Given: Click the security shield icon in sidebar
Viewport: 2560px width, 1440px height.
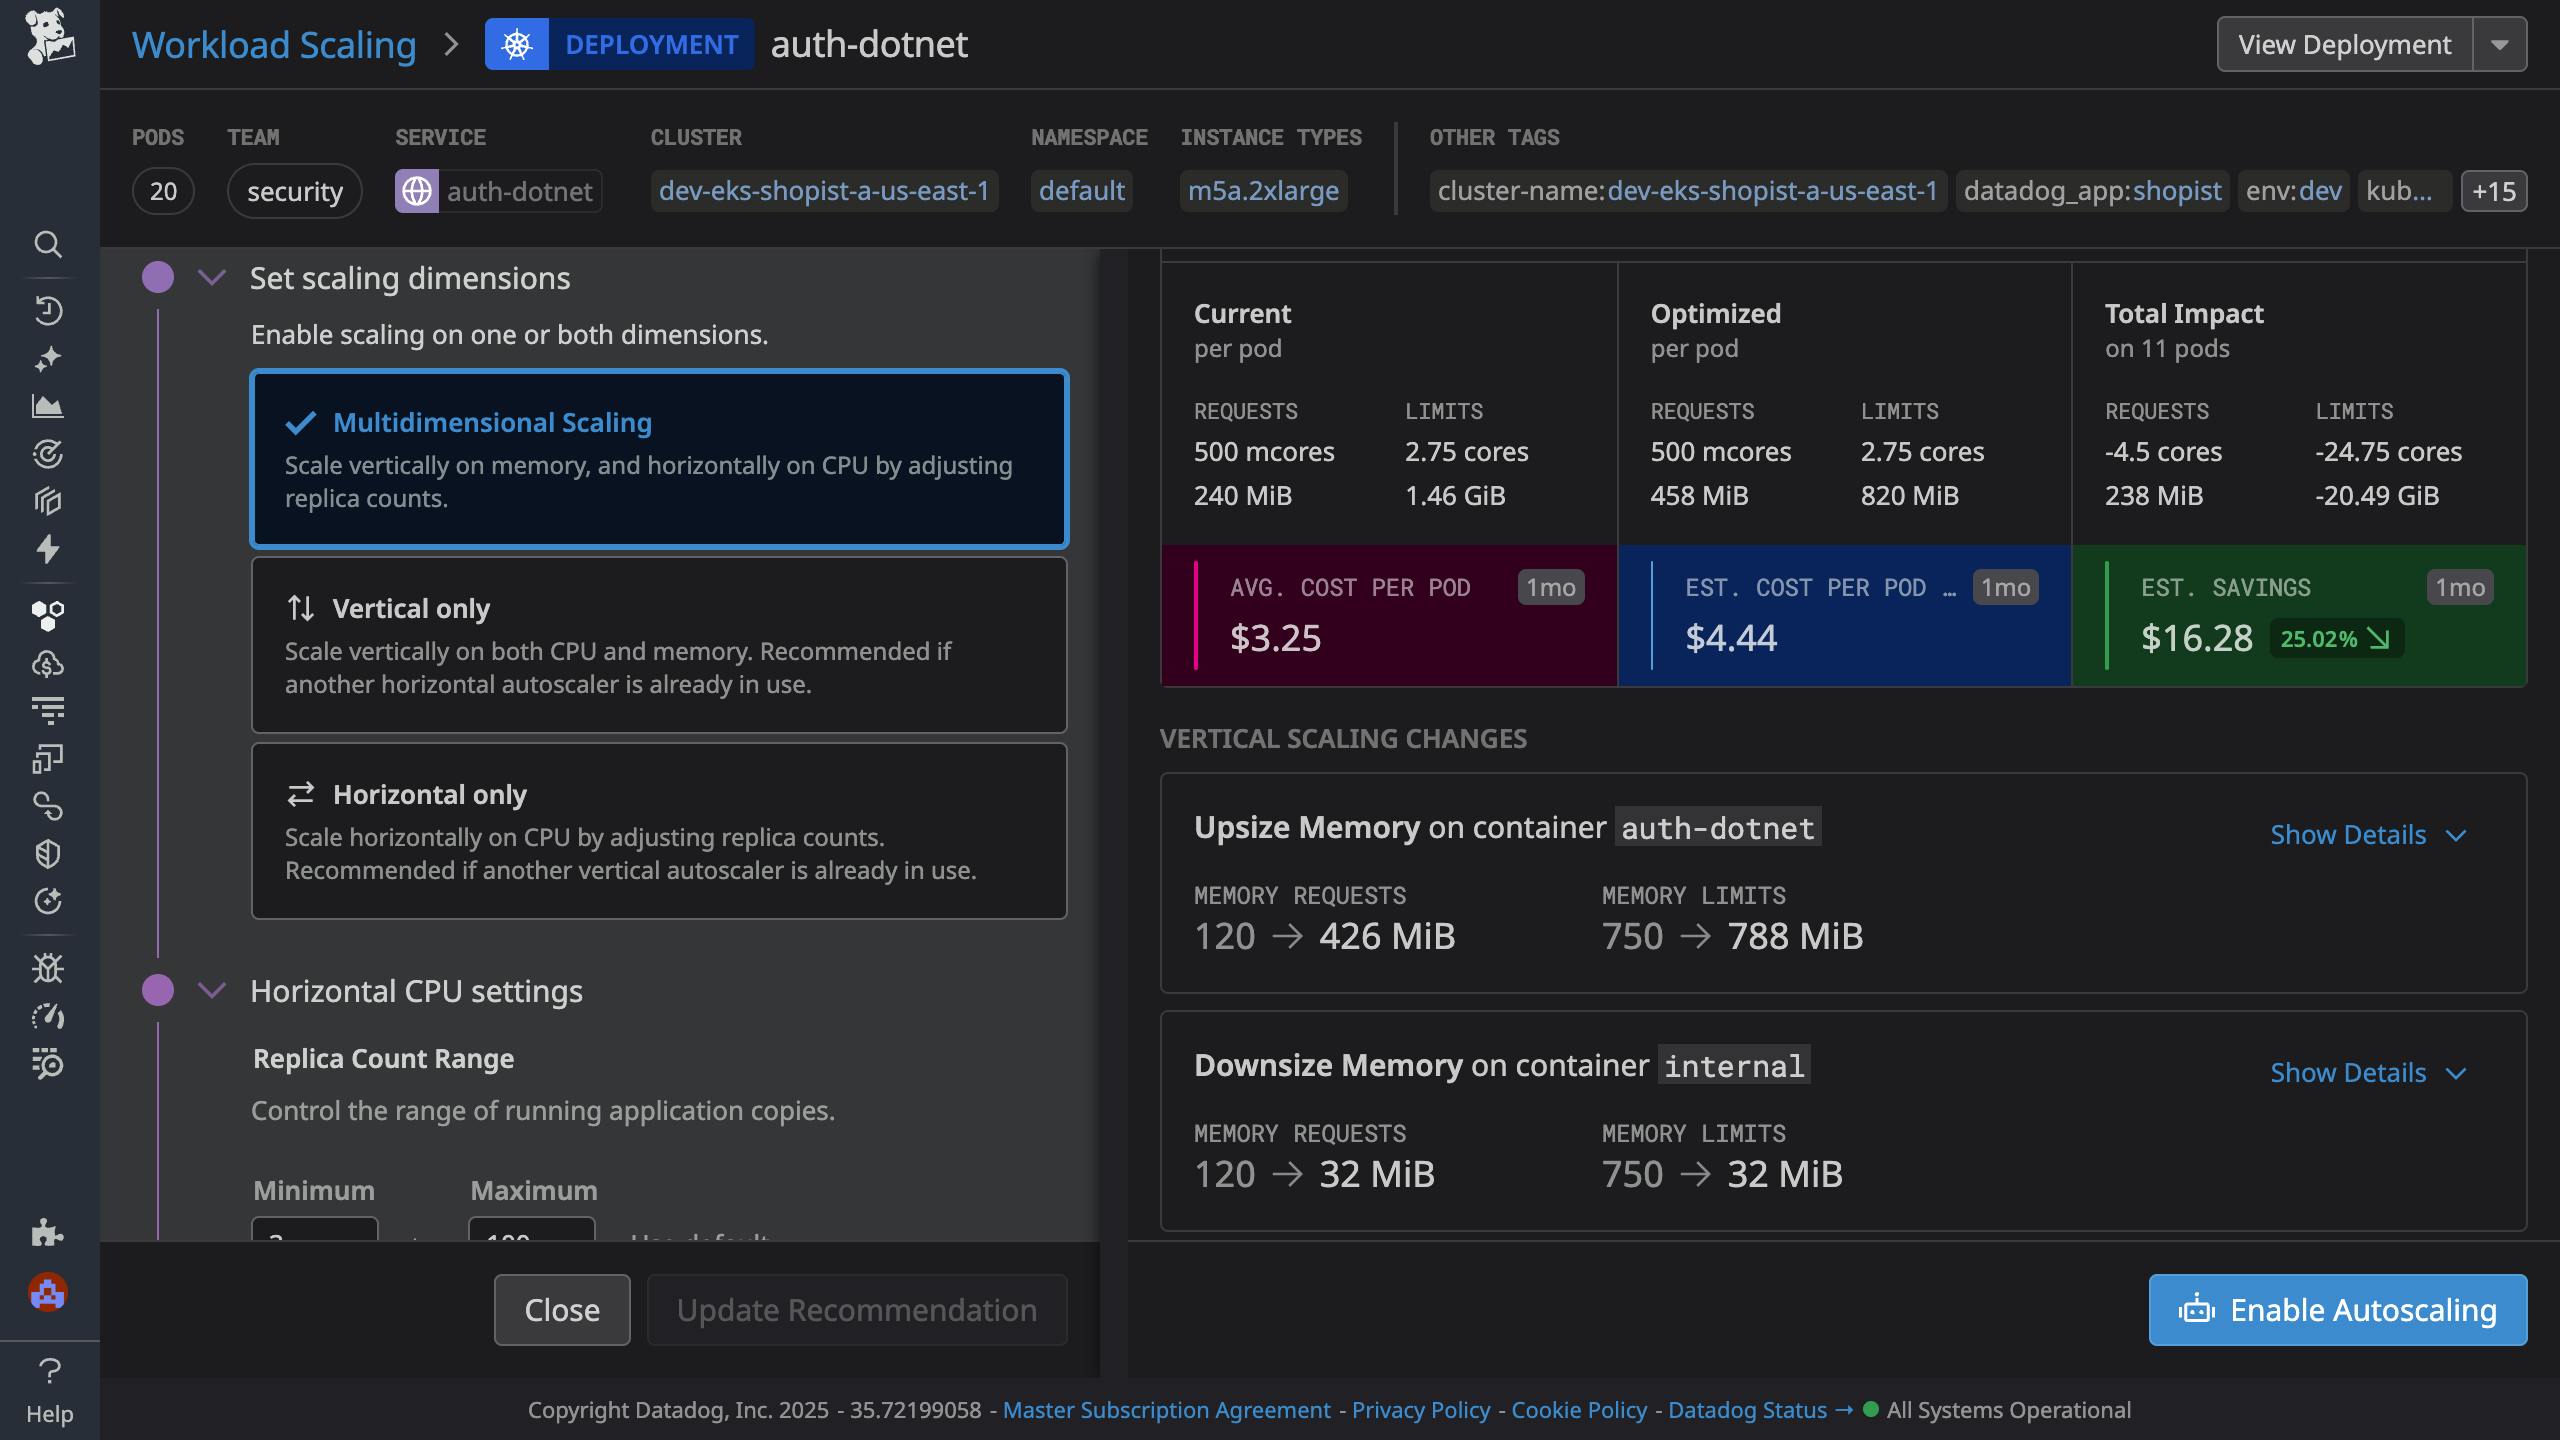Looking at the screenshot, I should coord(48,853).
